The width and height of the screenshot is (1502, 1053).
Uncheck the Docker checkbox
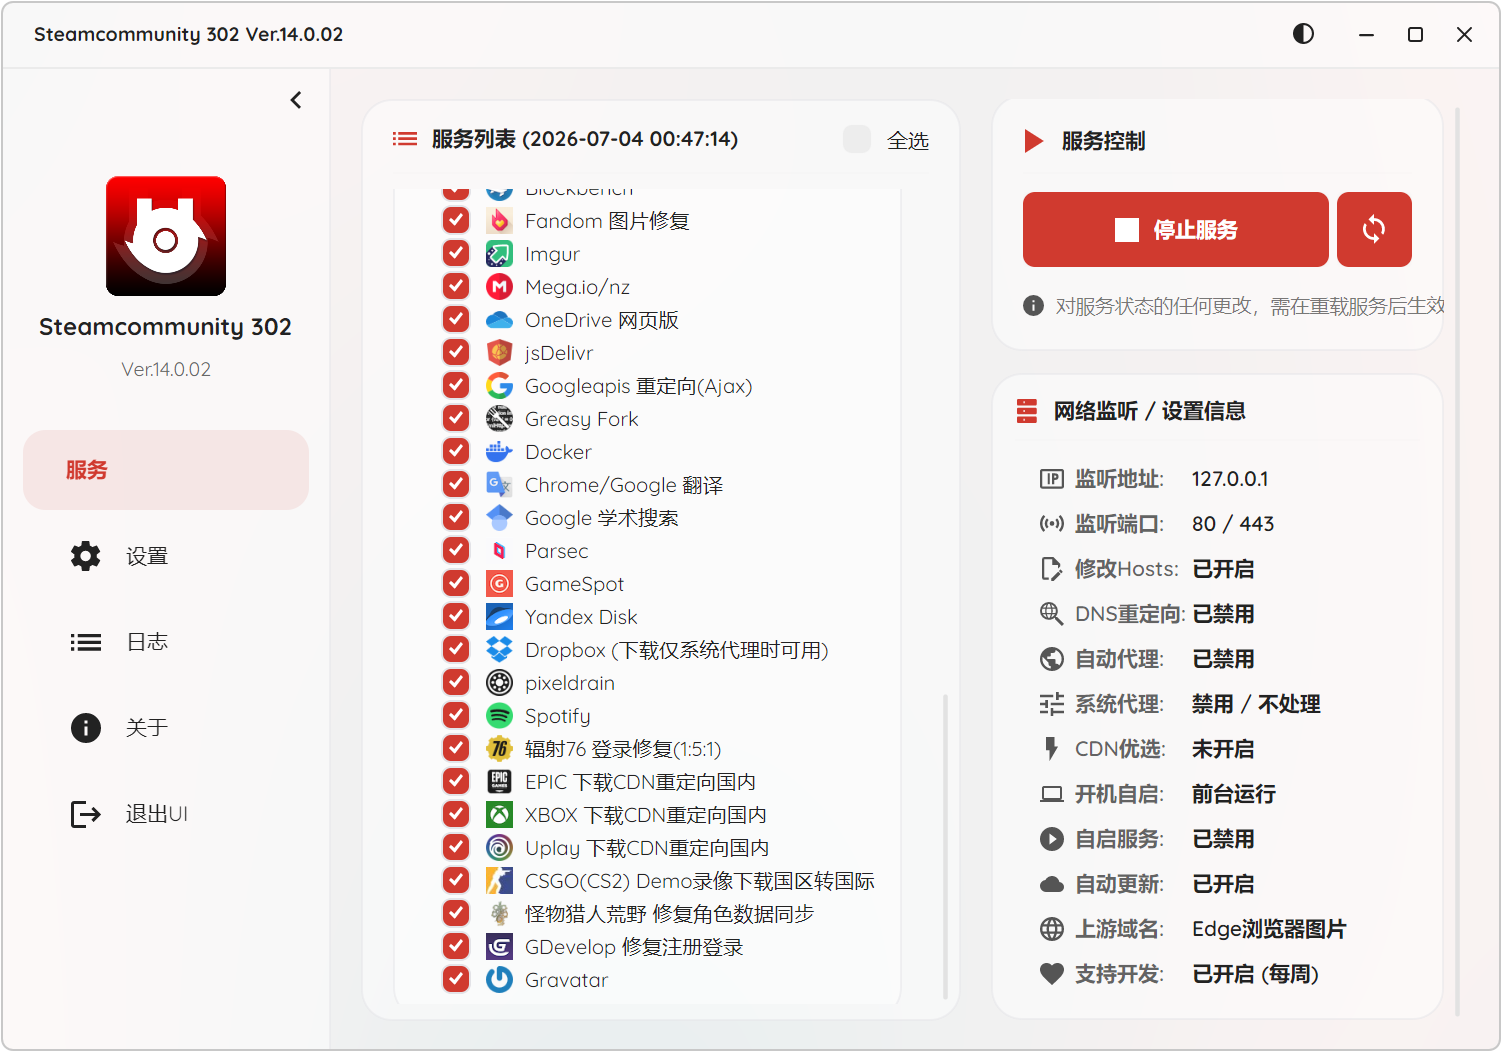click(456, 452)
